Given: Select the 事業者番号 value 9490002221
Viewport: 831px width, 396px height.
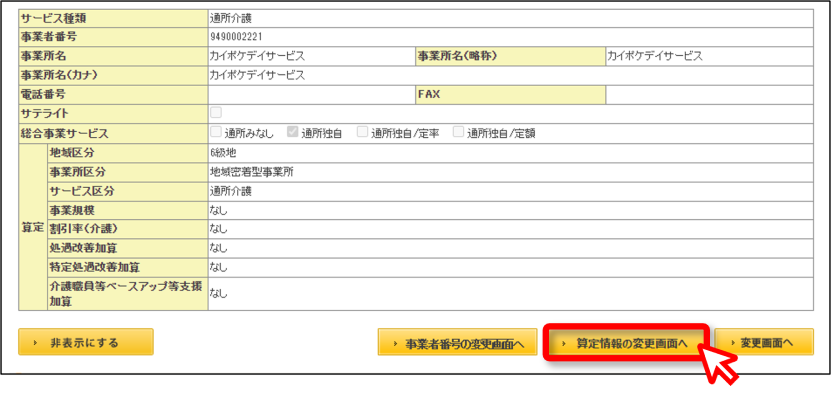Looking at the screenshot, I should point(236,37).
